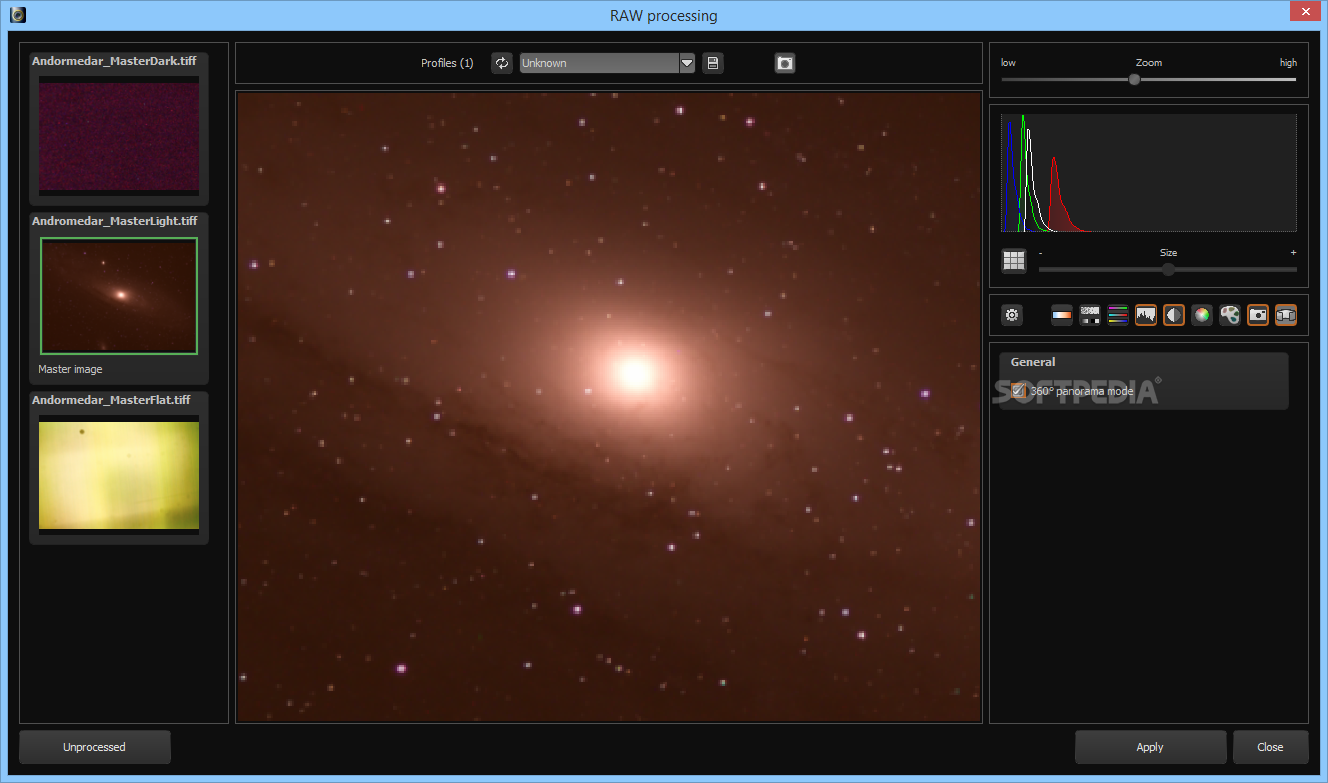The height and width of the screenshot is (783, 1328).
Task: Select the panorama tool icon
Action: [1286, 315]
